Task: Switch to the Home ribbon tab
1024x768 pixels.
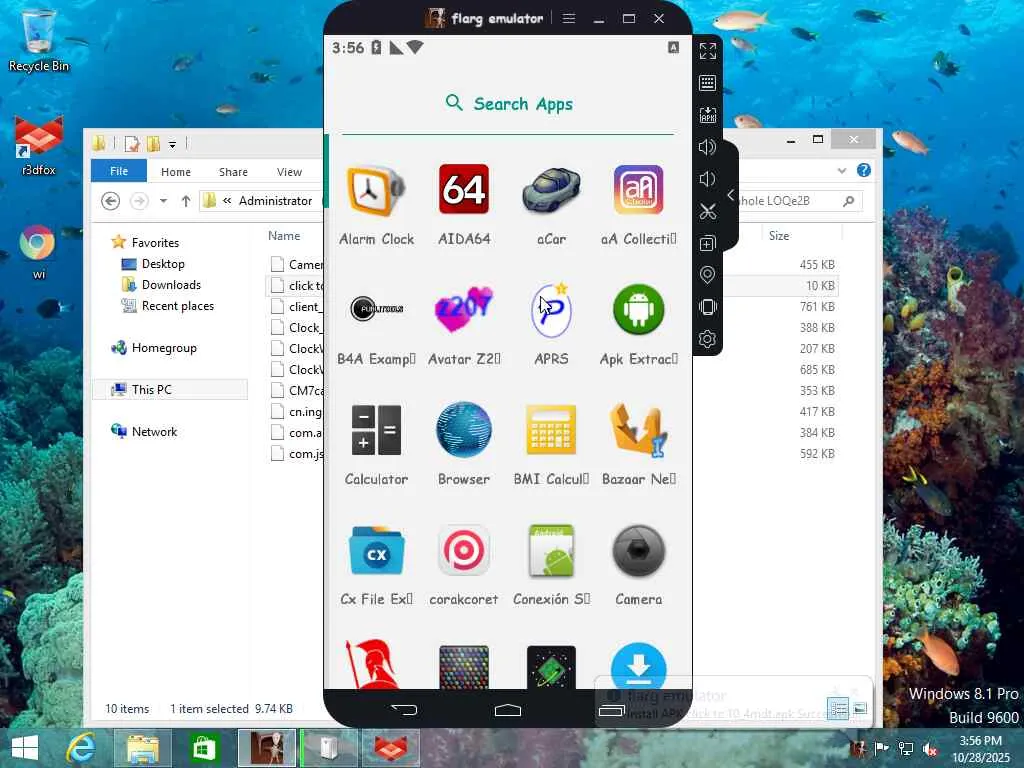Action: click(176, 172)
